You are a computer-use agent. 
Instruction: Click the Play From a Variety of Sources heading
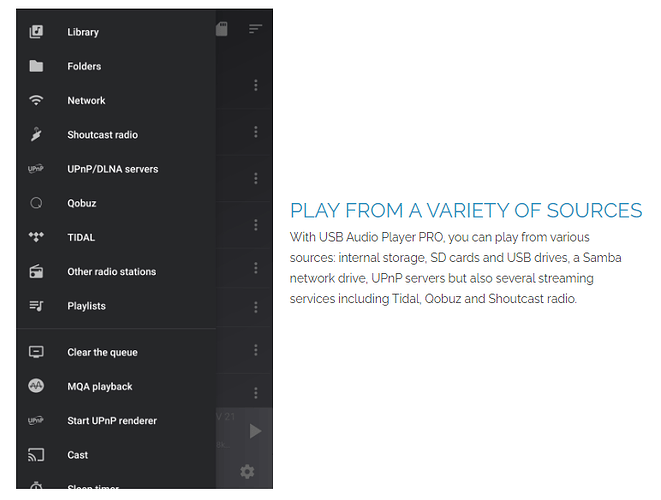tap(466, 210)
